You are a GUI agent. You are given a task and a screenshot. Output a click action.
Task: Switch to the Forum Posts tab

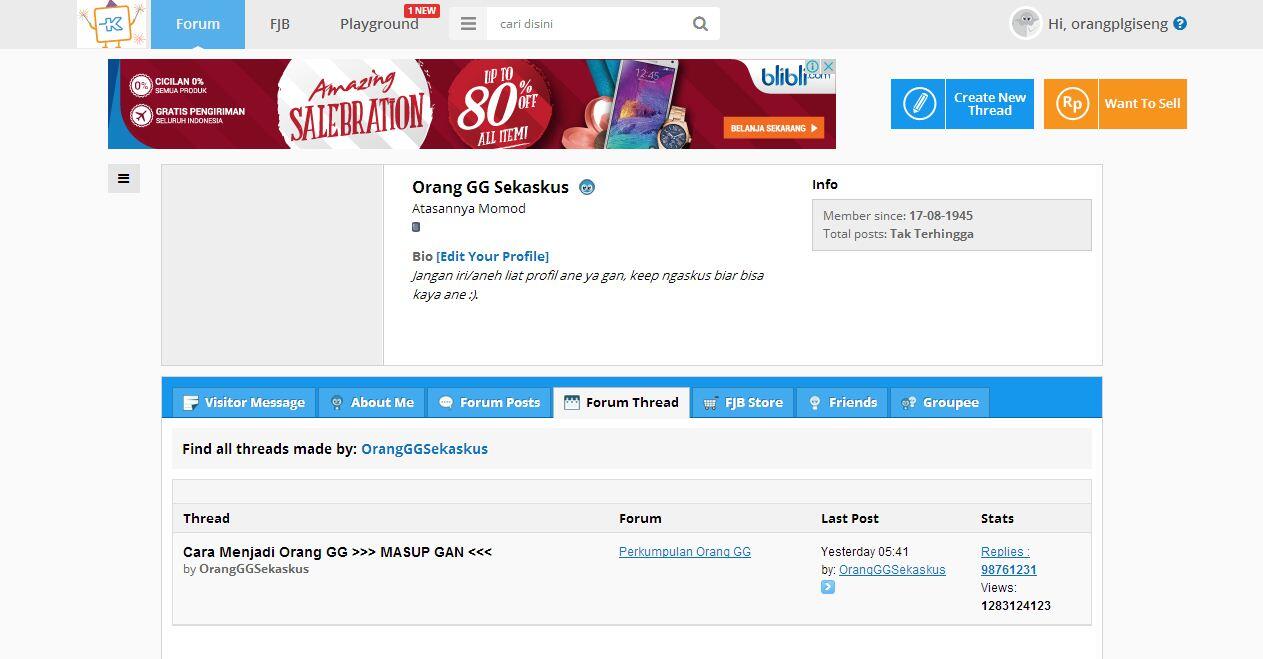click(490, 402)
